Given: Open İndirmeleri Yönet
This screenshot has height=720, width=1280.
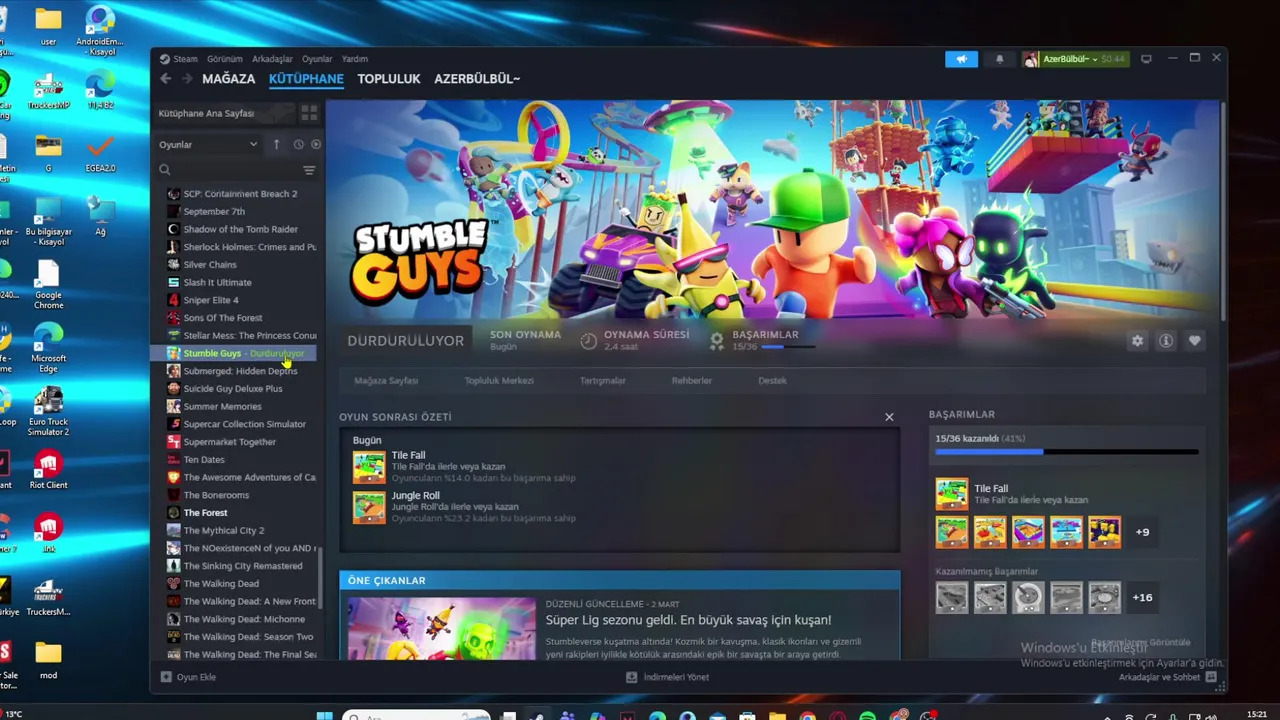Looking at the screenshot, I should tap(667, 677).
